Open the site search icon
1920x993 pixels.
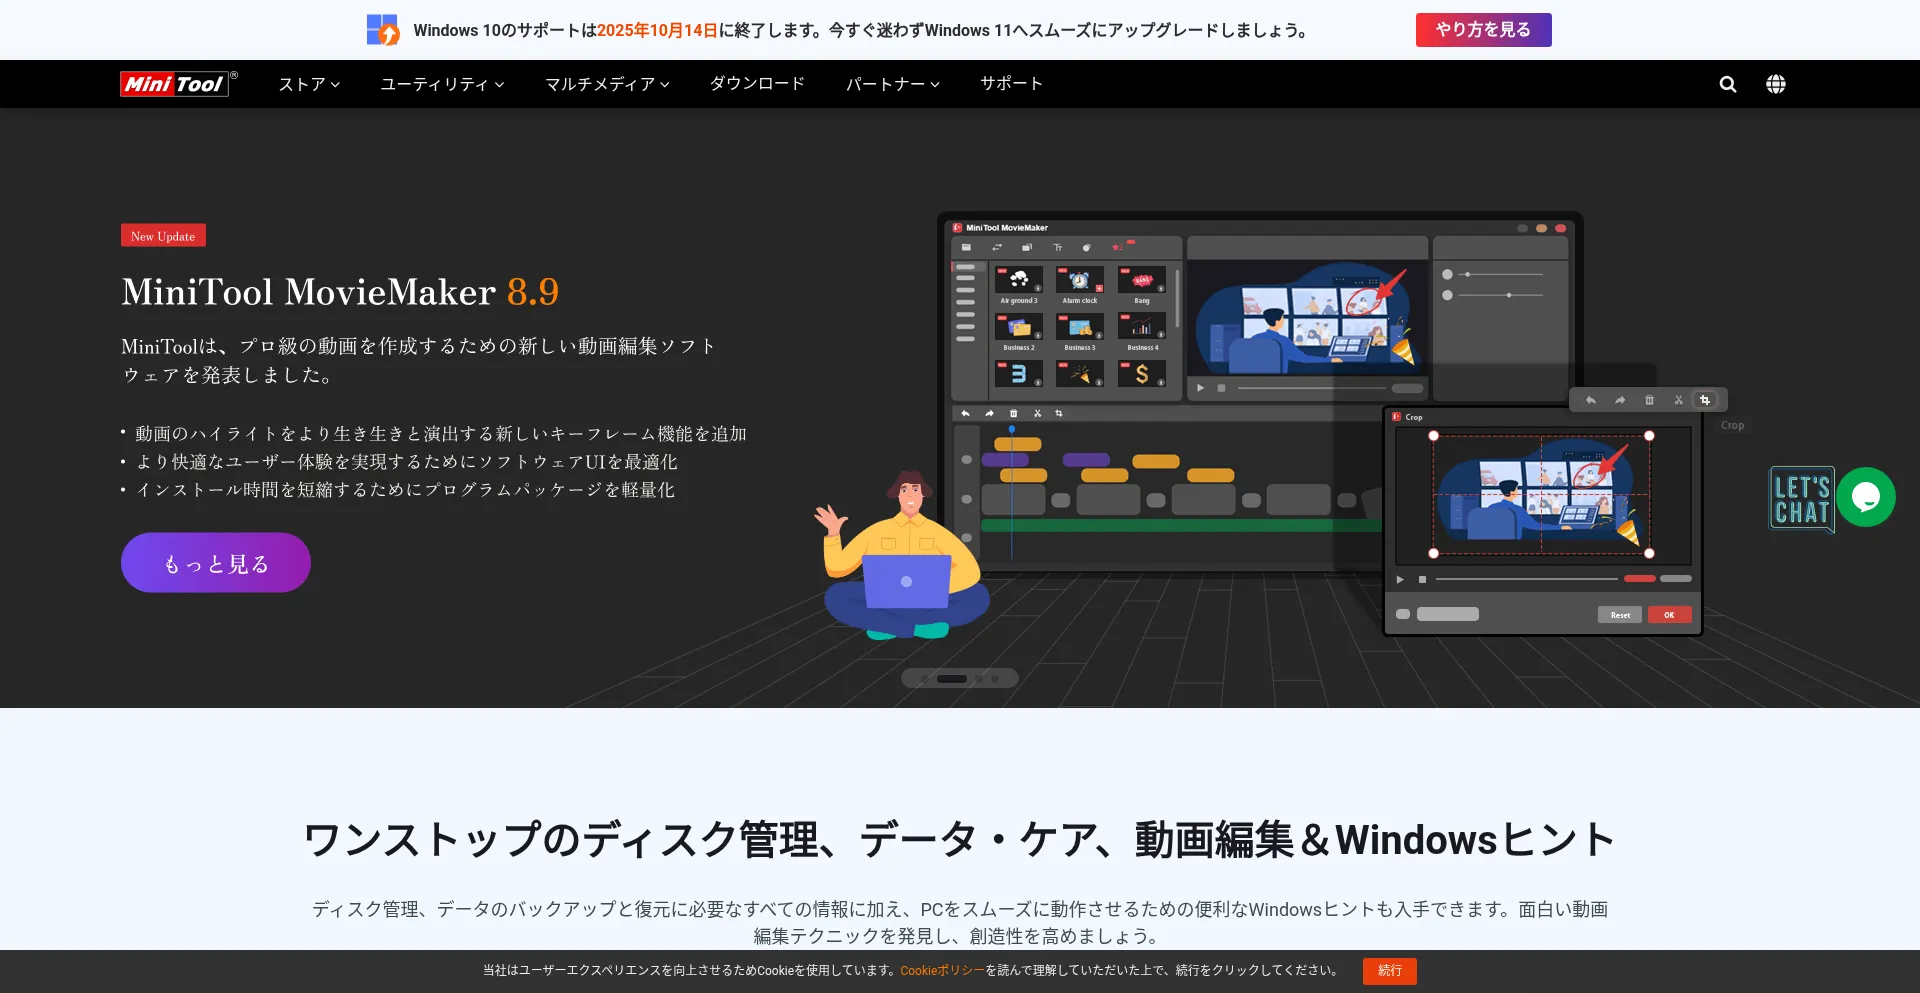[x=1728, y=84]
